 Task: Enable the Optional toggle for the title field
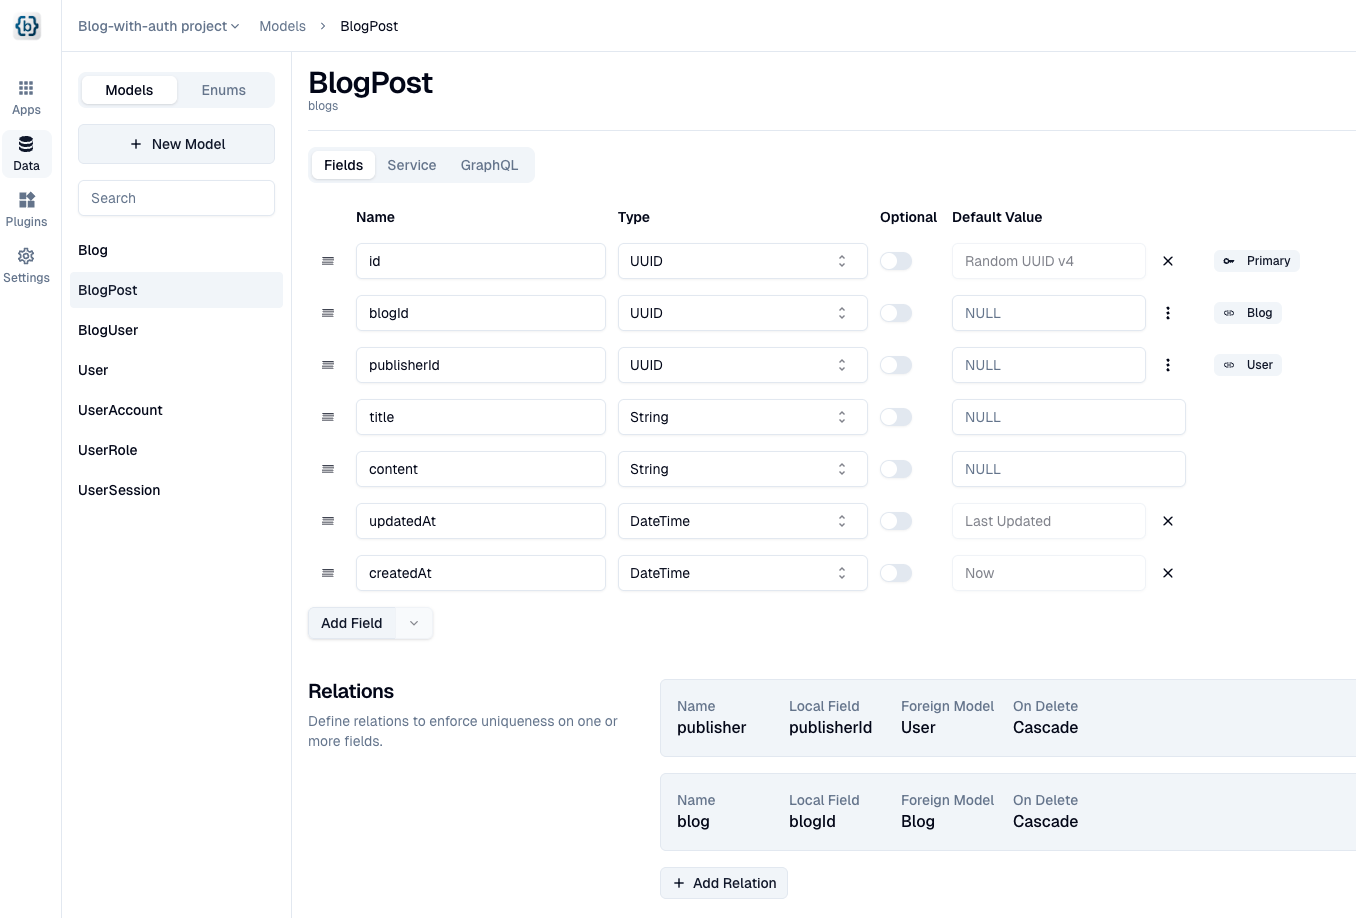pos(896,417)
